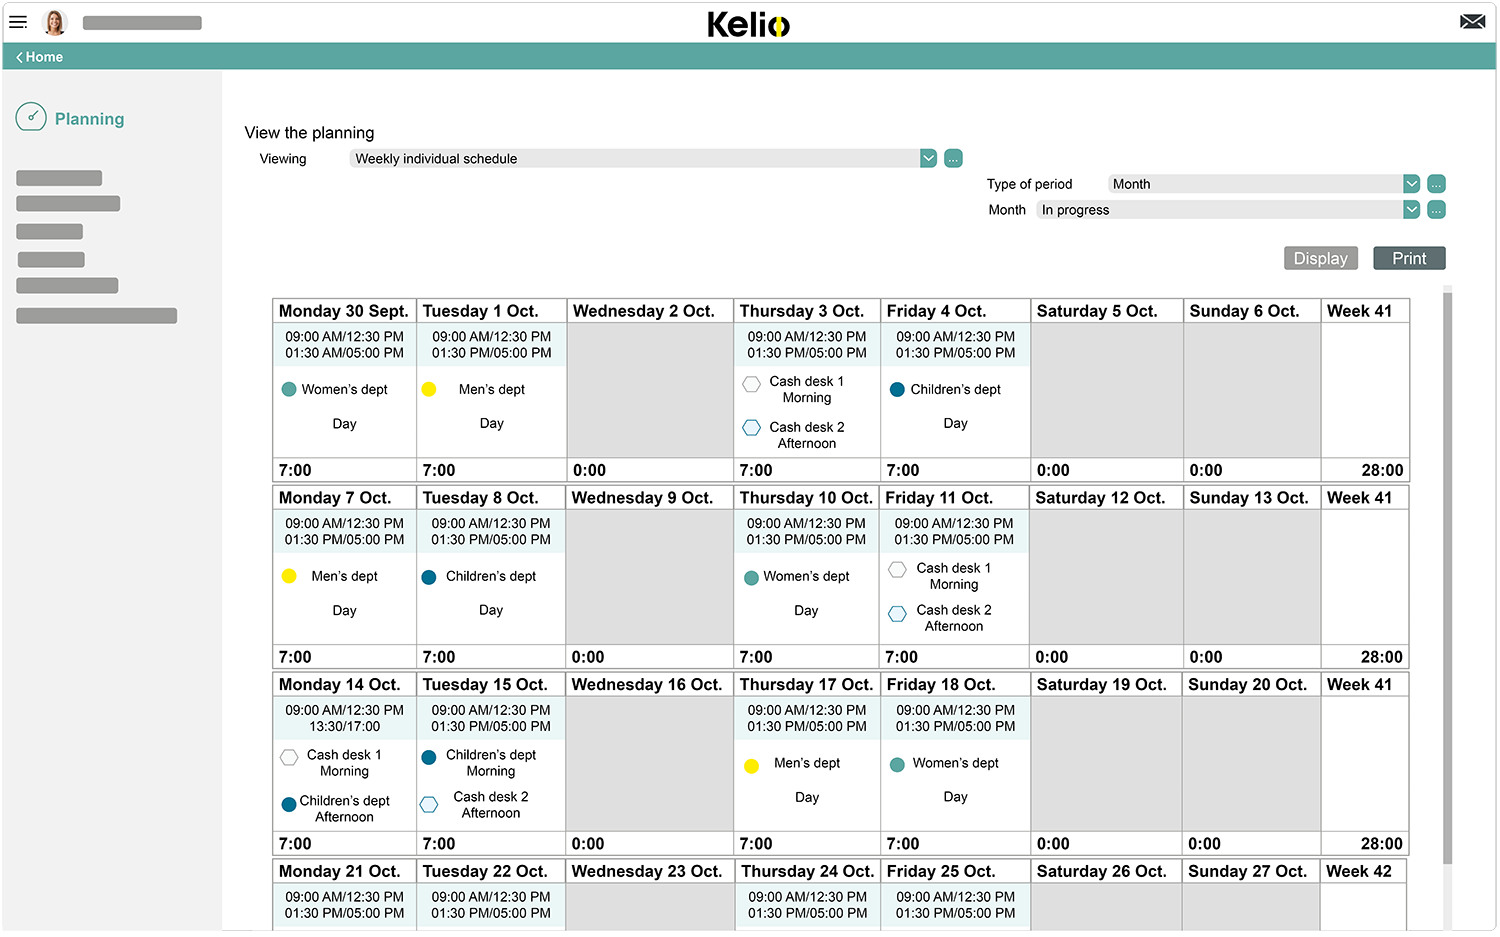Click the Cash desk 2 Afternoon hexagon on Thursday 3 Oct
Image resolution: width=1500 pixels, height=937 pixels.
pyautogui.click(x=751, y=427)
